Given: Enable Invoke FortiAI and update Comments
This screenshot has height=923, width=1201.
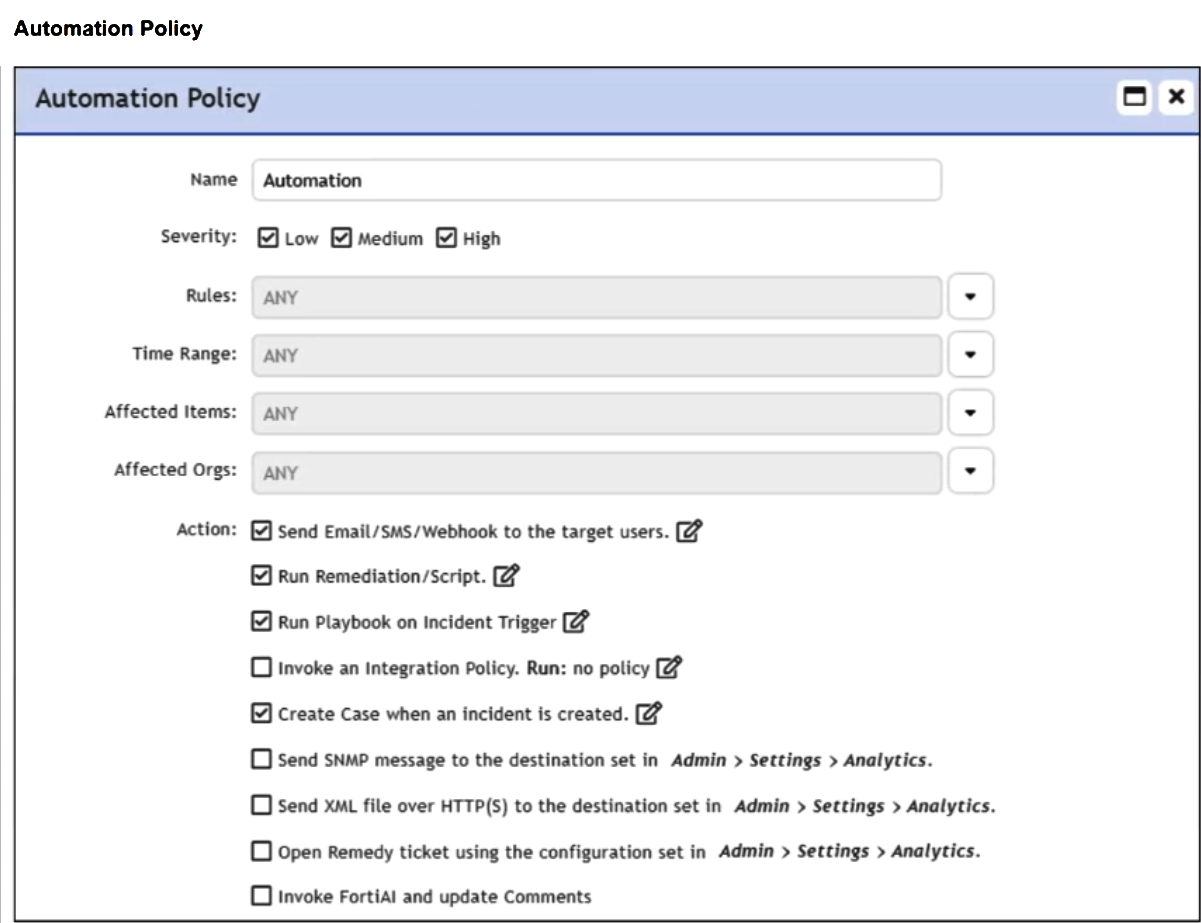Looking at the screenshot, I should [261, 896].
